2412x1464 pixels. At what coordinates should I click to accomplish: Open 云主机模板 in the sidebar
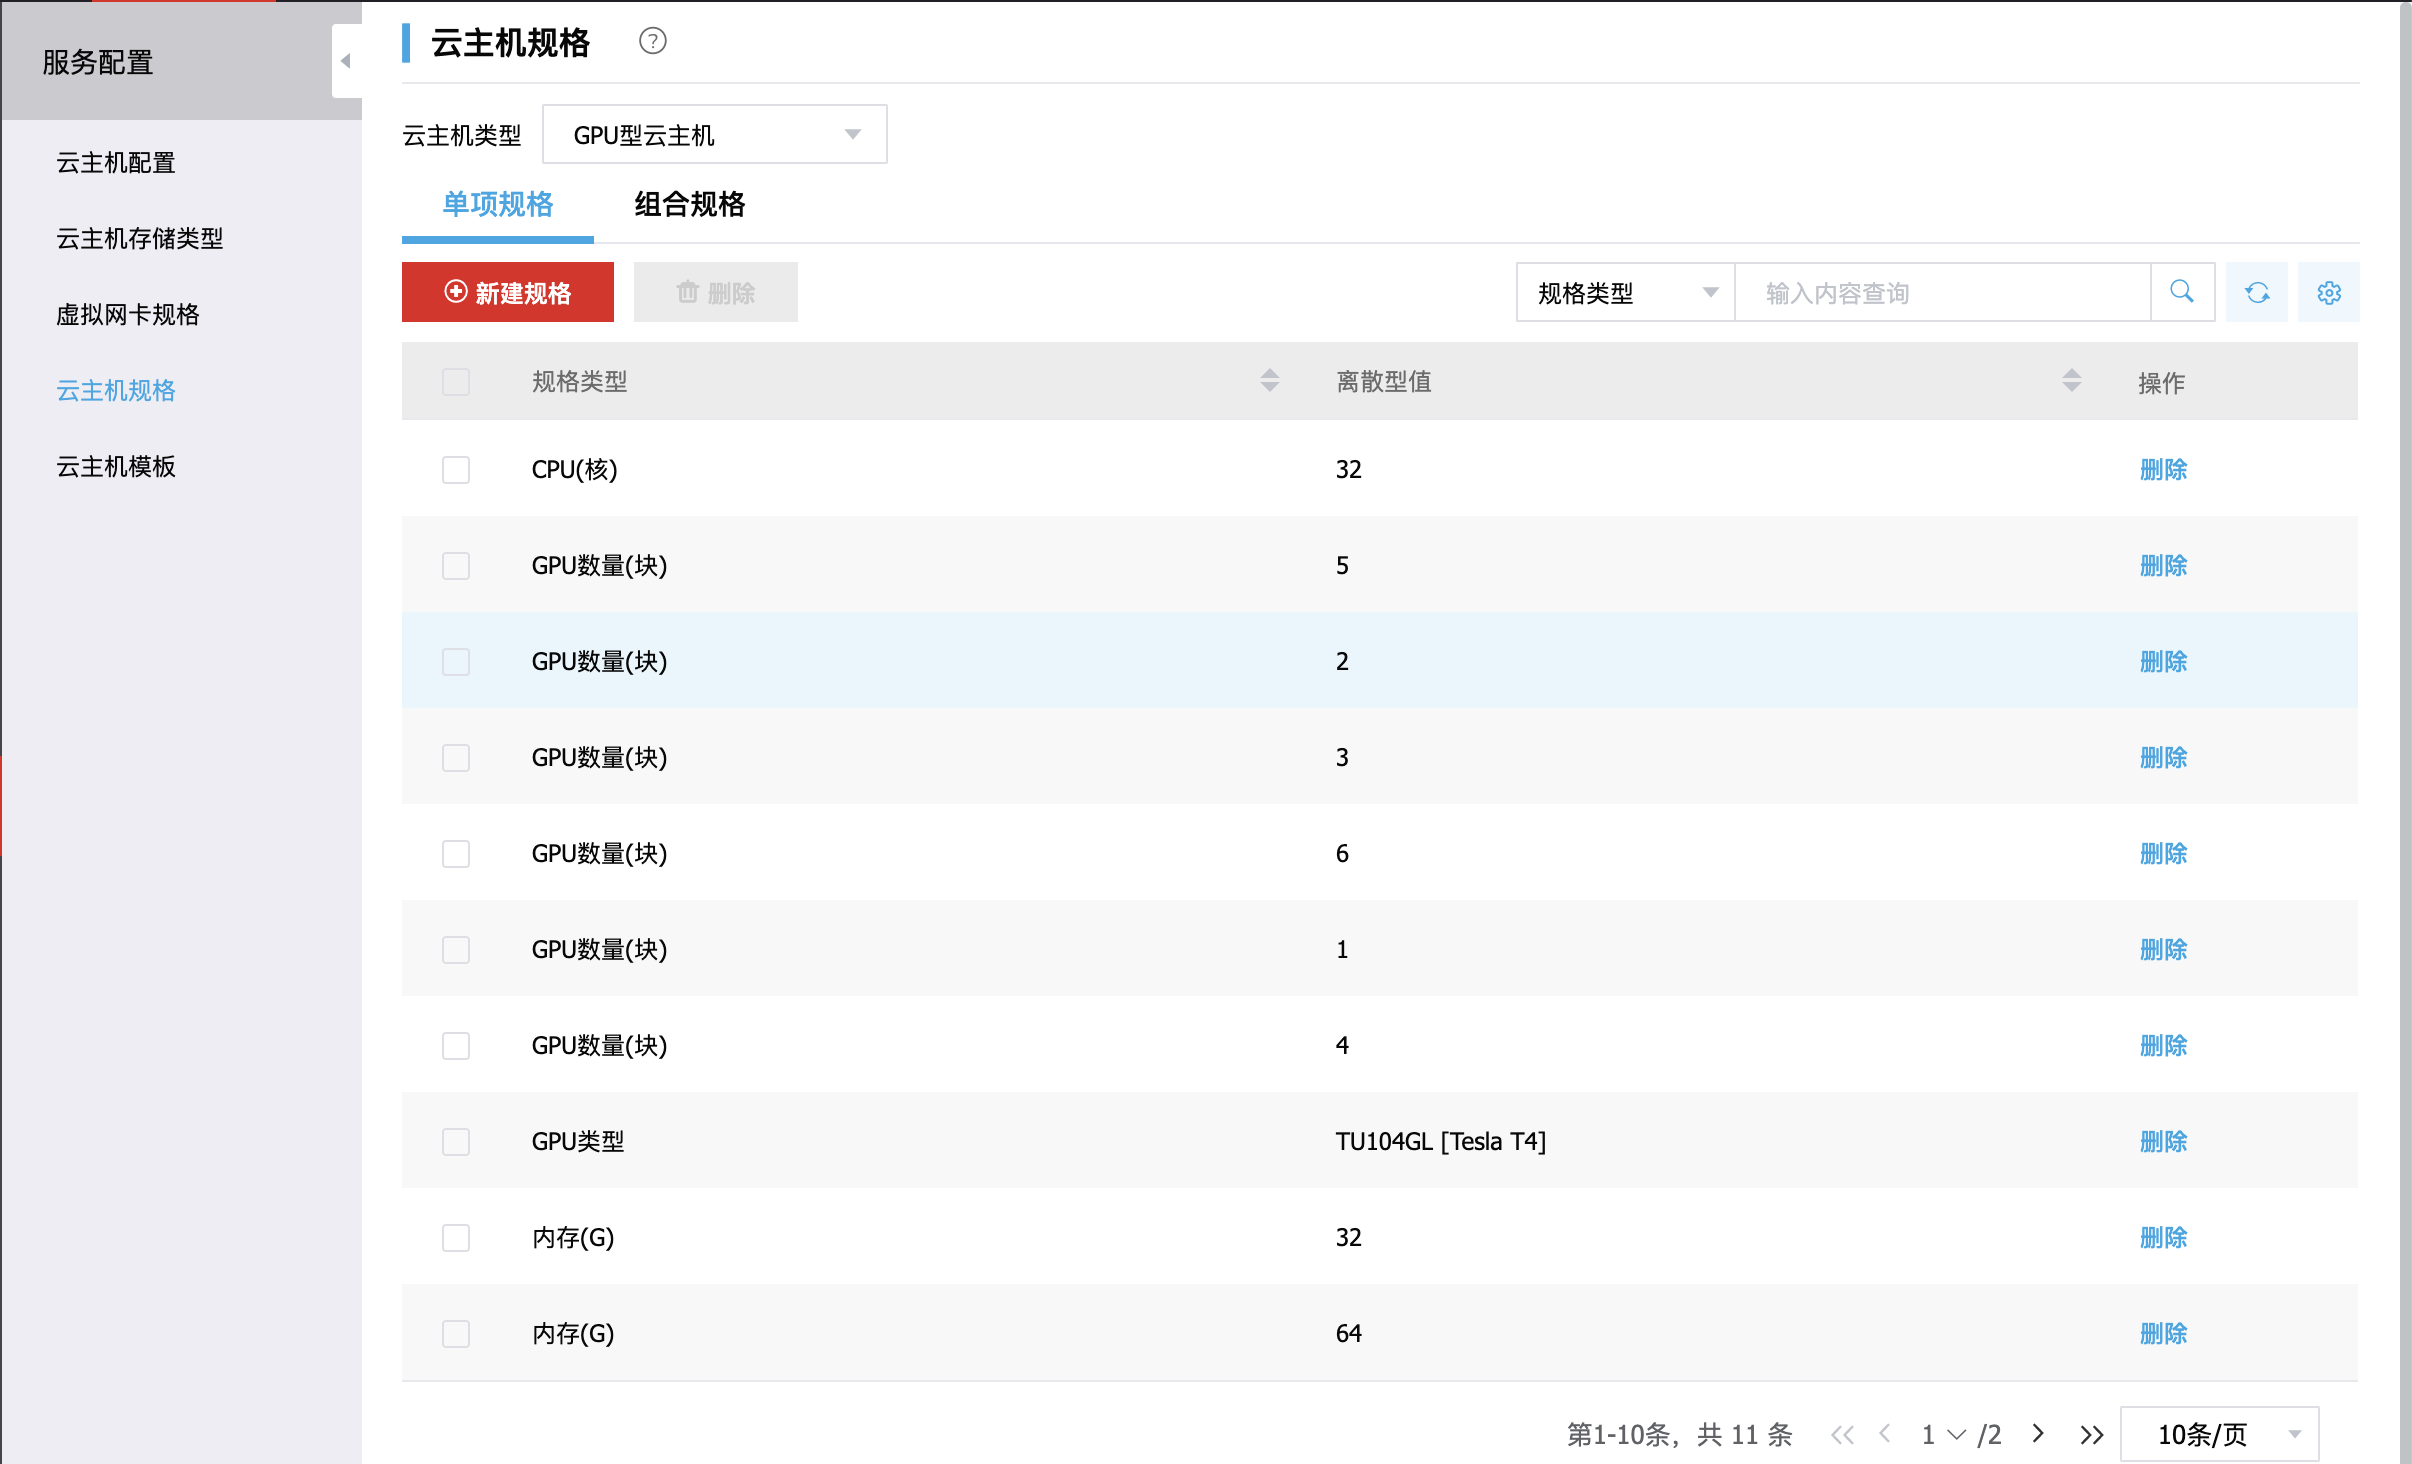pyautogui.click(x=116, y=466)
